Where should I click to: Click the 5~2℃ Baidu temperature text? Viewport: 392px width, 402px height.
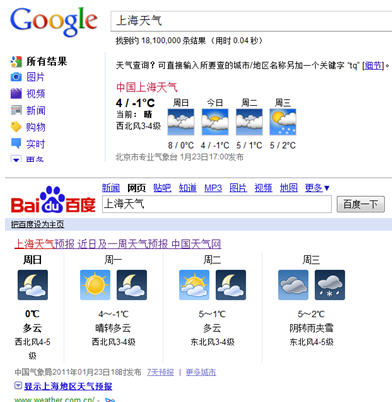(311, 314)
